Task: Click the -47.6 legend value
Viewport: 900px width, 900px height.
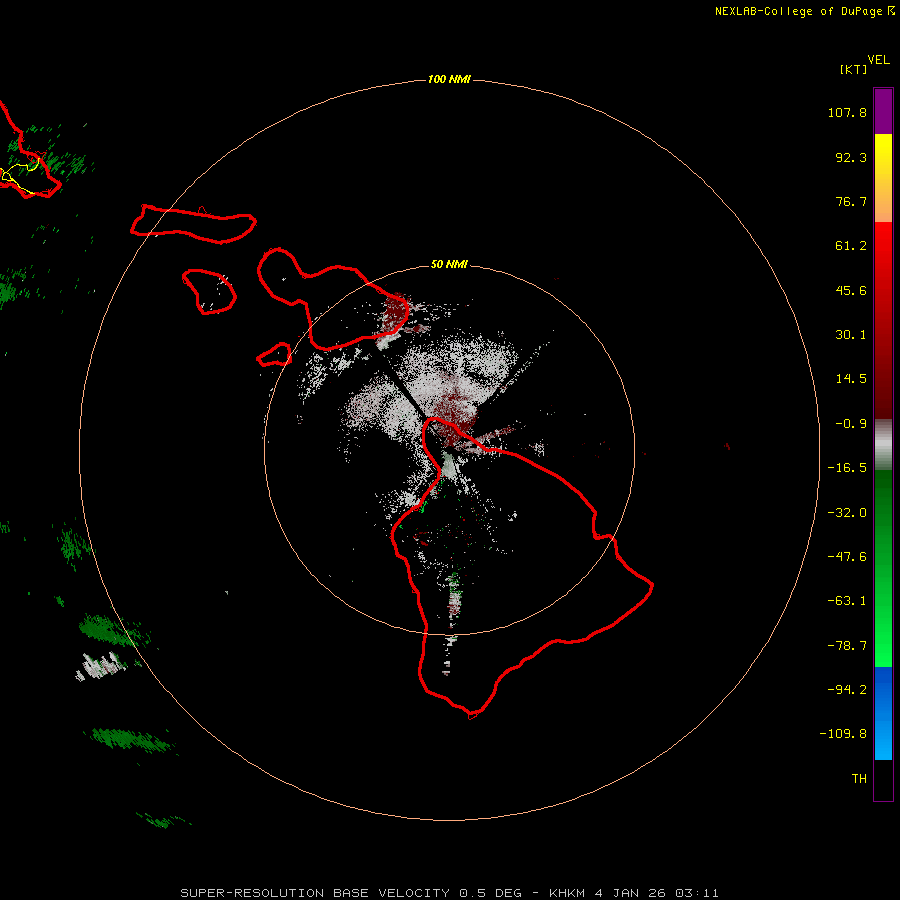Action: pos(847,557)
